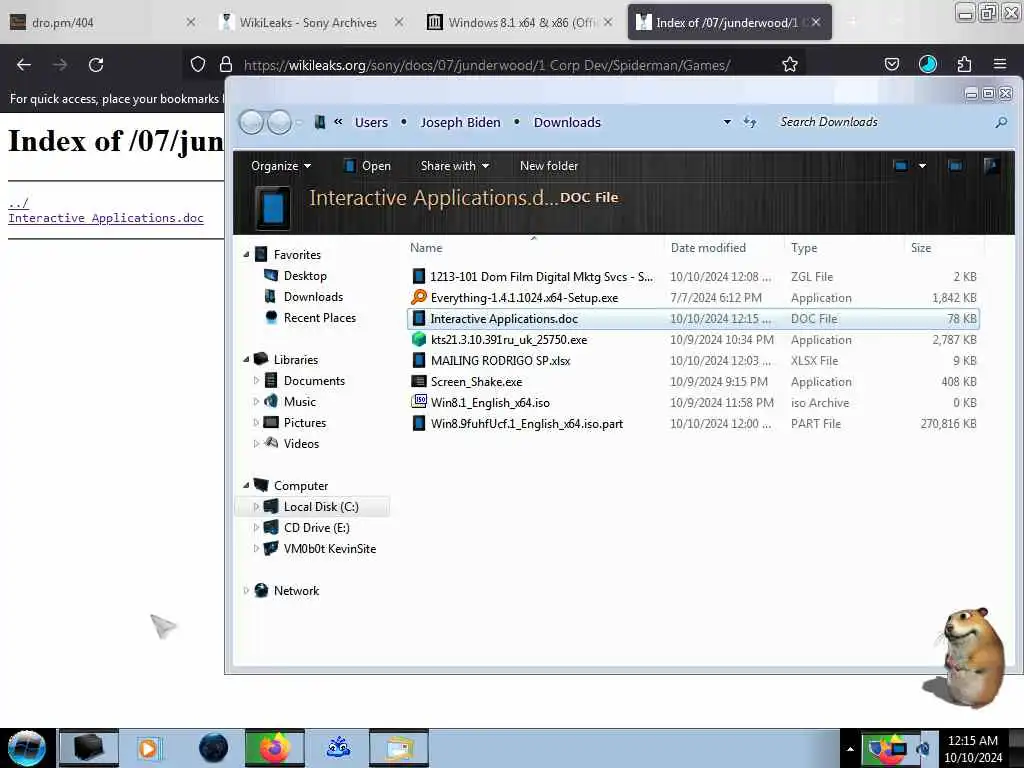Expand the Local Disk (C:) node
Screen dimensions: 1024x768
(x=256, y=507)
